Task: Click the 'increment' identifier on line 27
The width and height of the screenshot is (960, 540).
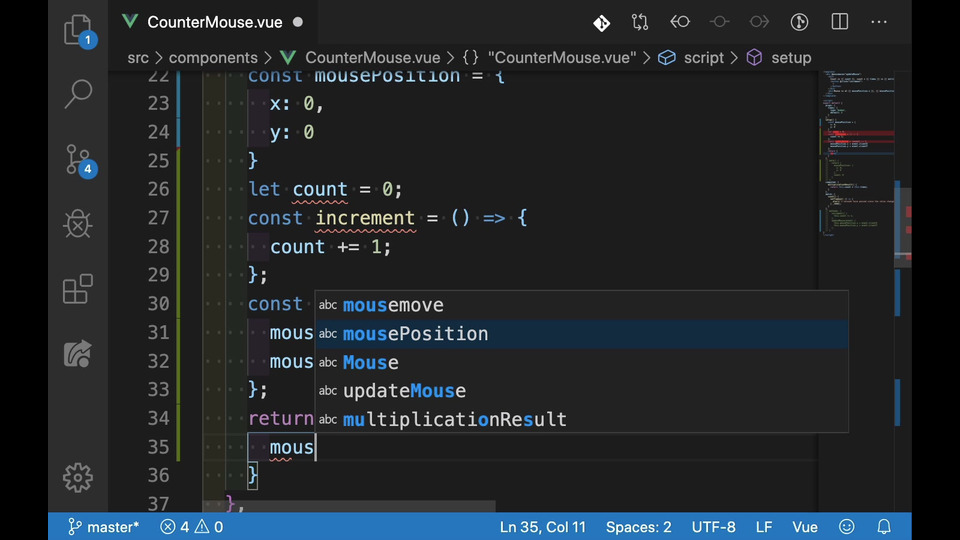Action: (366, 218)
